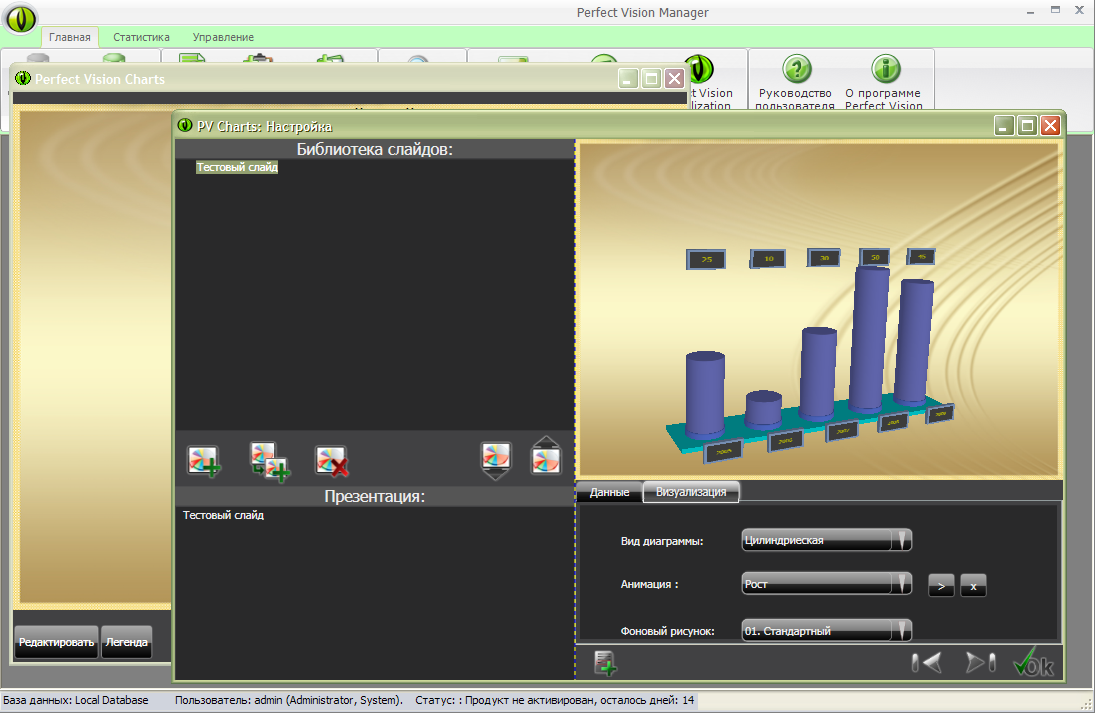Add a new slide to the library
Viewport: 1095px width, 713px height.
[x=204, y=461]
